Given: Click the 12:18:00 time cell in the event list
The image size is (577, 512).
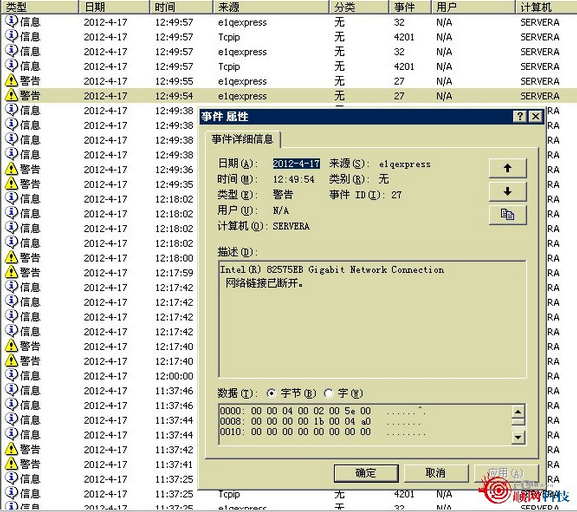Looking at the screenshot, I should (174, 258).
